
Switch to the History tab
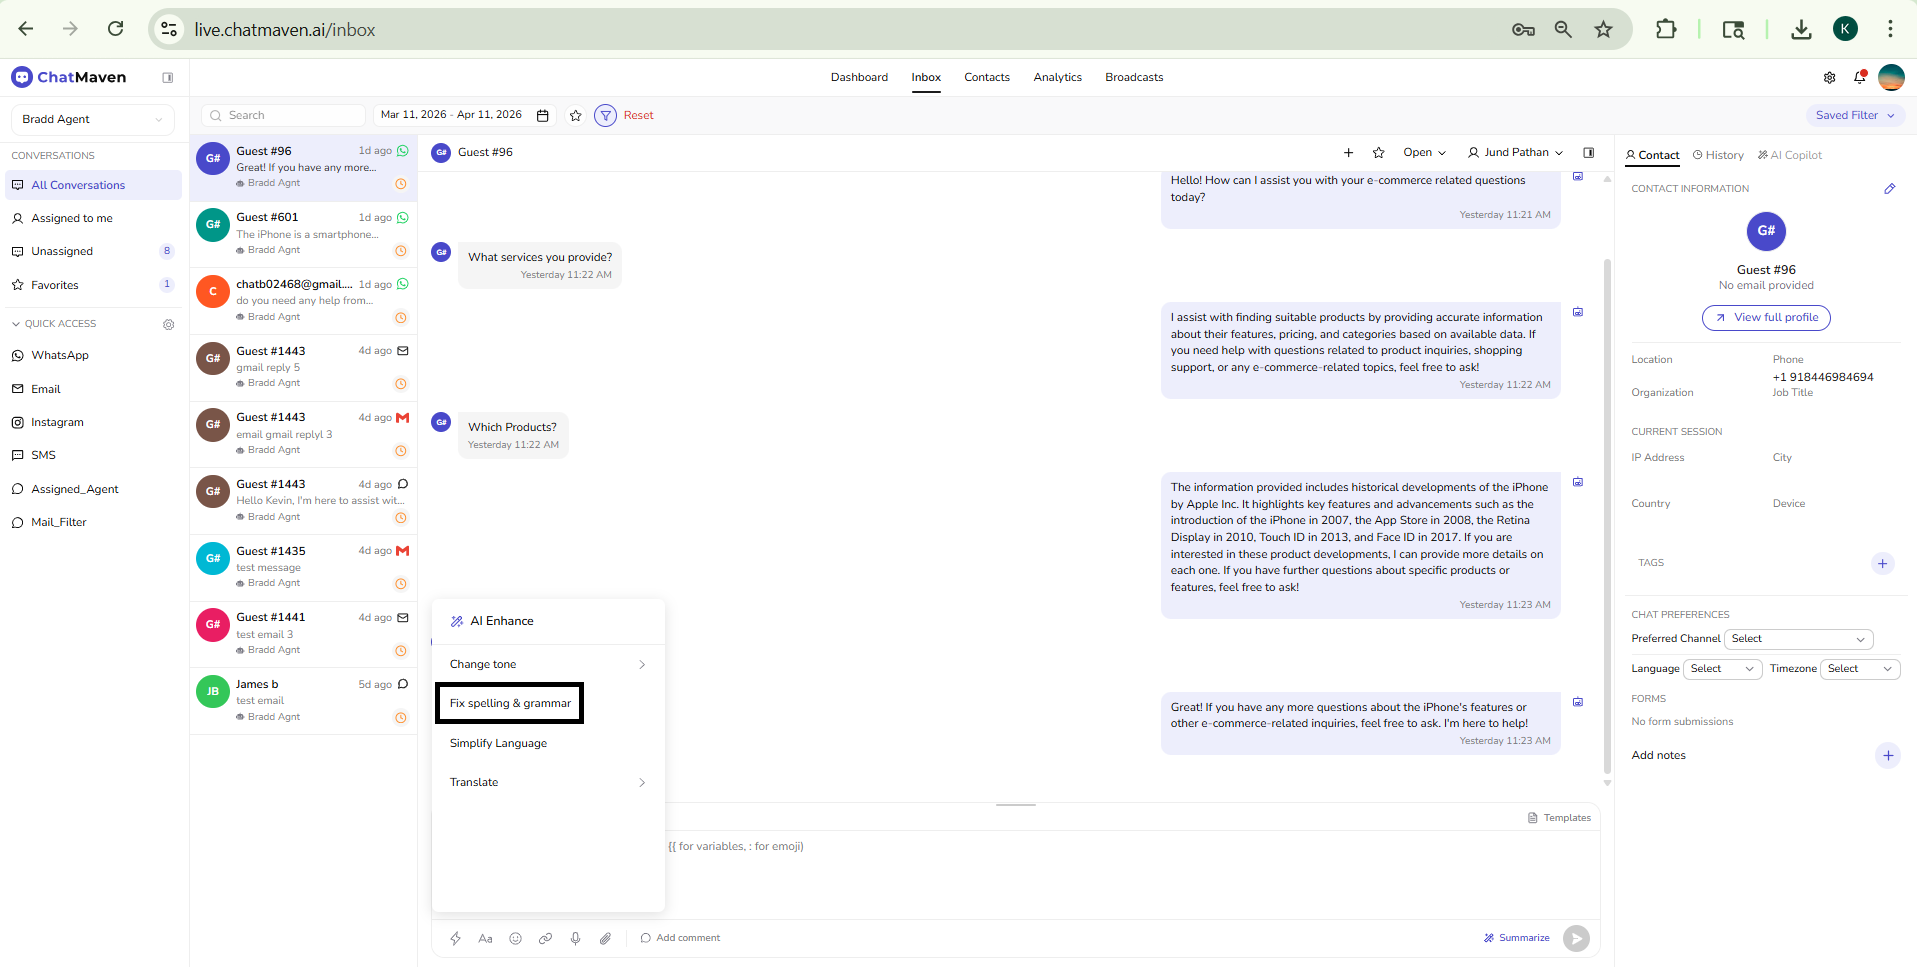pos(1717,154)
